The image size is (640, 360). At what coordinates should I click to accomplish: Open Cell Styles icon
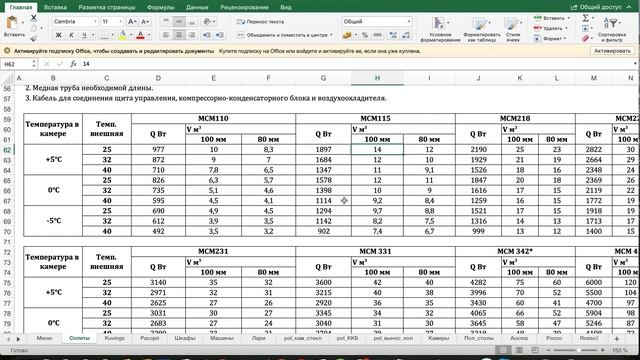(511, 23)
